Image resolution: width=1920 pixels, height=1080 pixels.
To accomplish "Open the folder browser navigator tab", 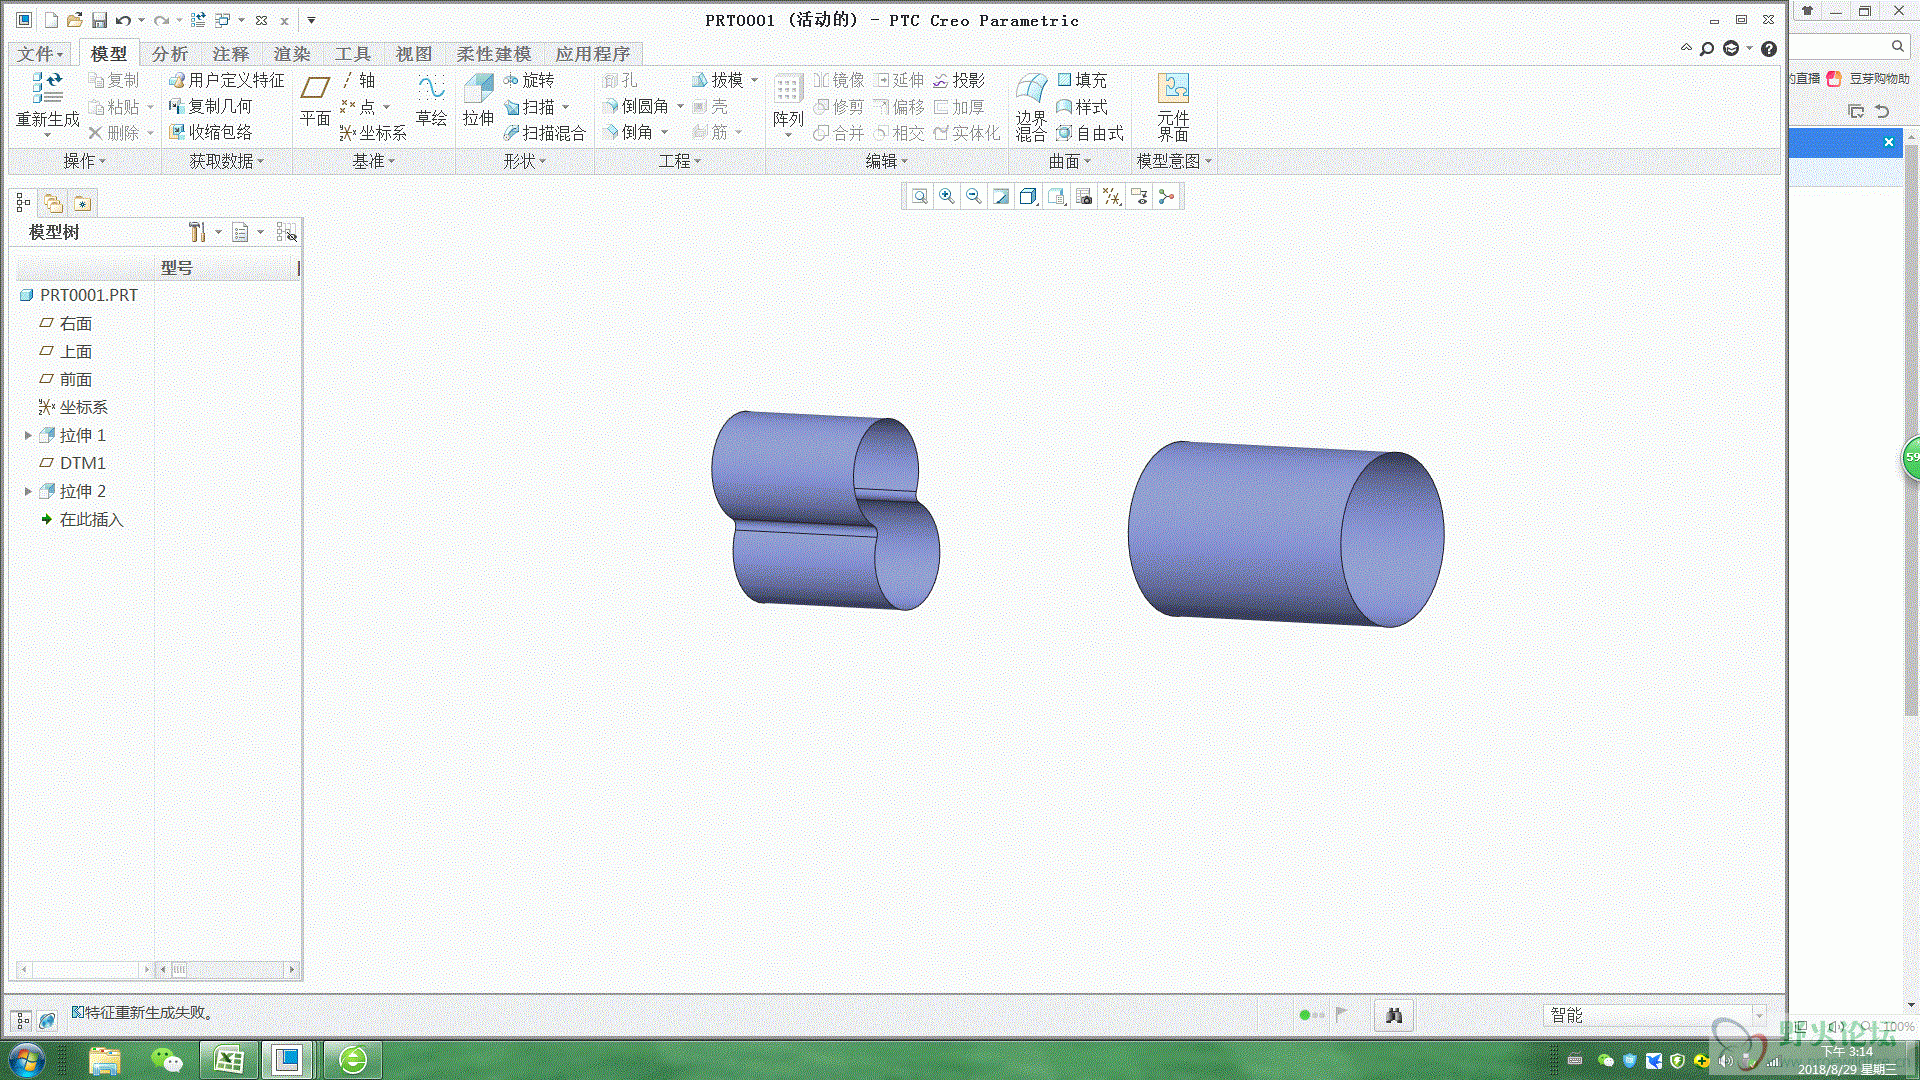I will (53, 204).
